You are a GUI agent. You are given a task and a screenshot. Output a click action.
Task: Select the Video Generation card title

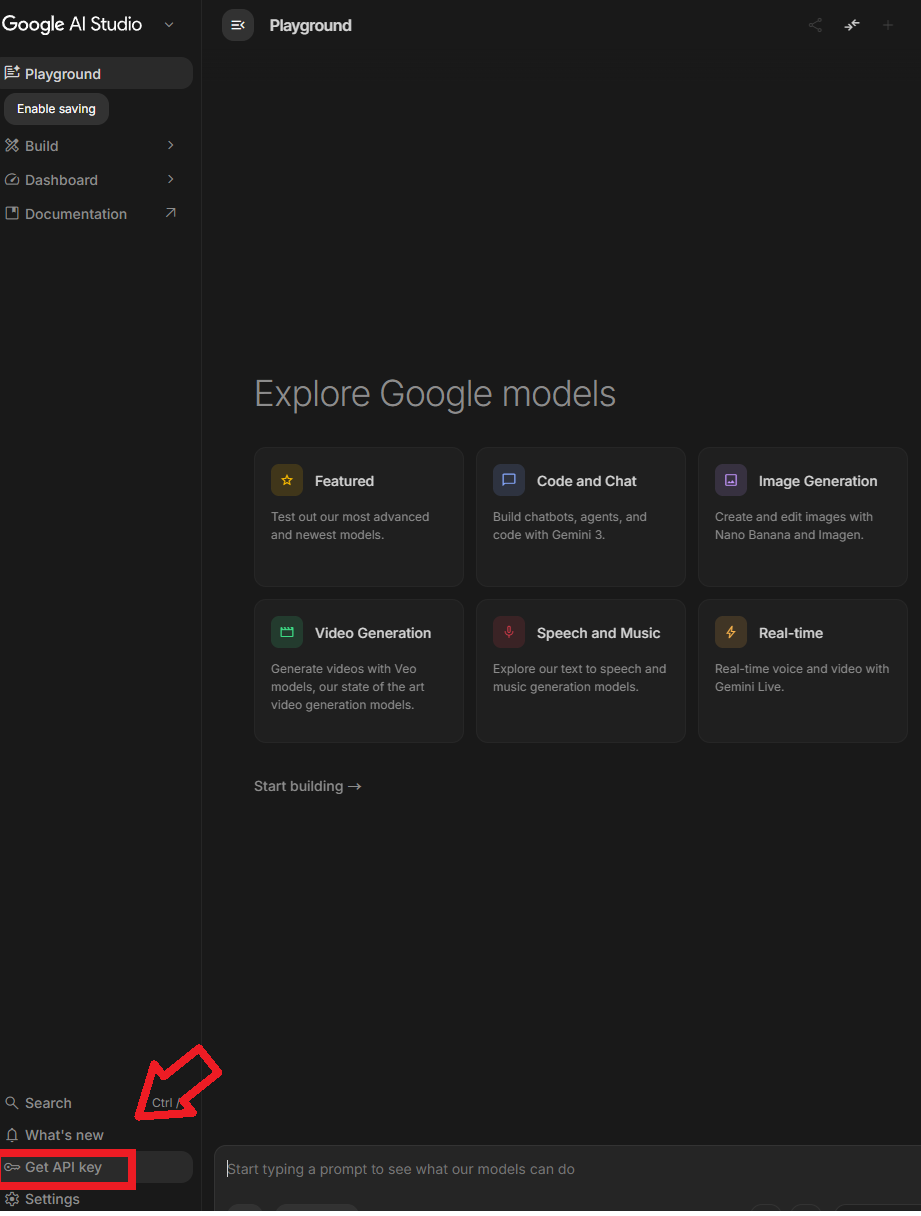coord(373,633)
